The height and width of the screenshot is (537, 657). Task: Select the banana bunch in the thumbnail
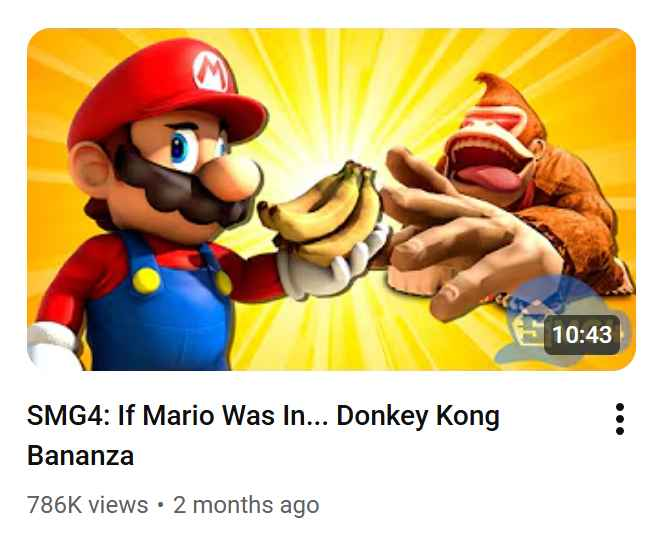coord(321,212)
